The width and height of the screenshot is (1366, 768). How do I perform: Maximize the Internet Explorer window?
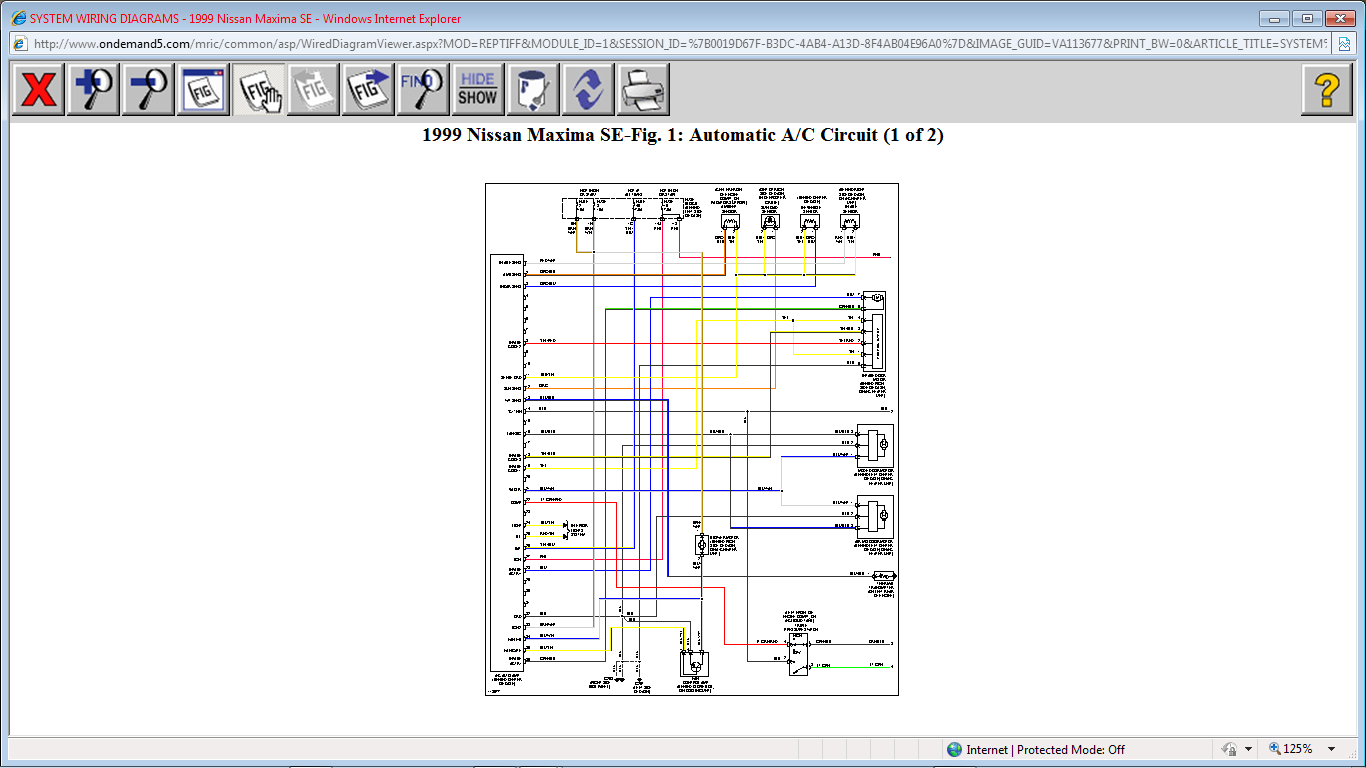point(1306,18)
